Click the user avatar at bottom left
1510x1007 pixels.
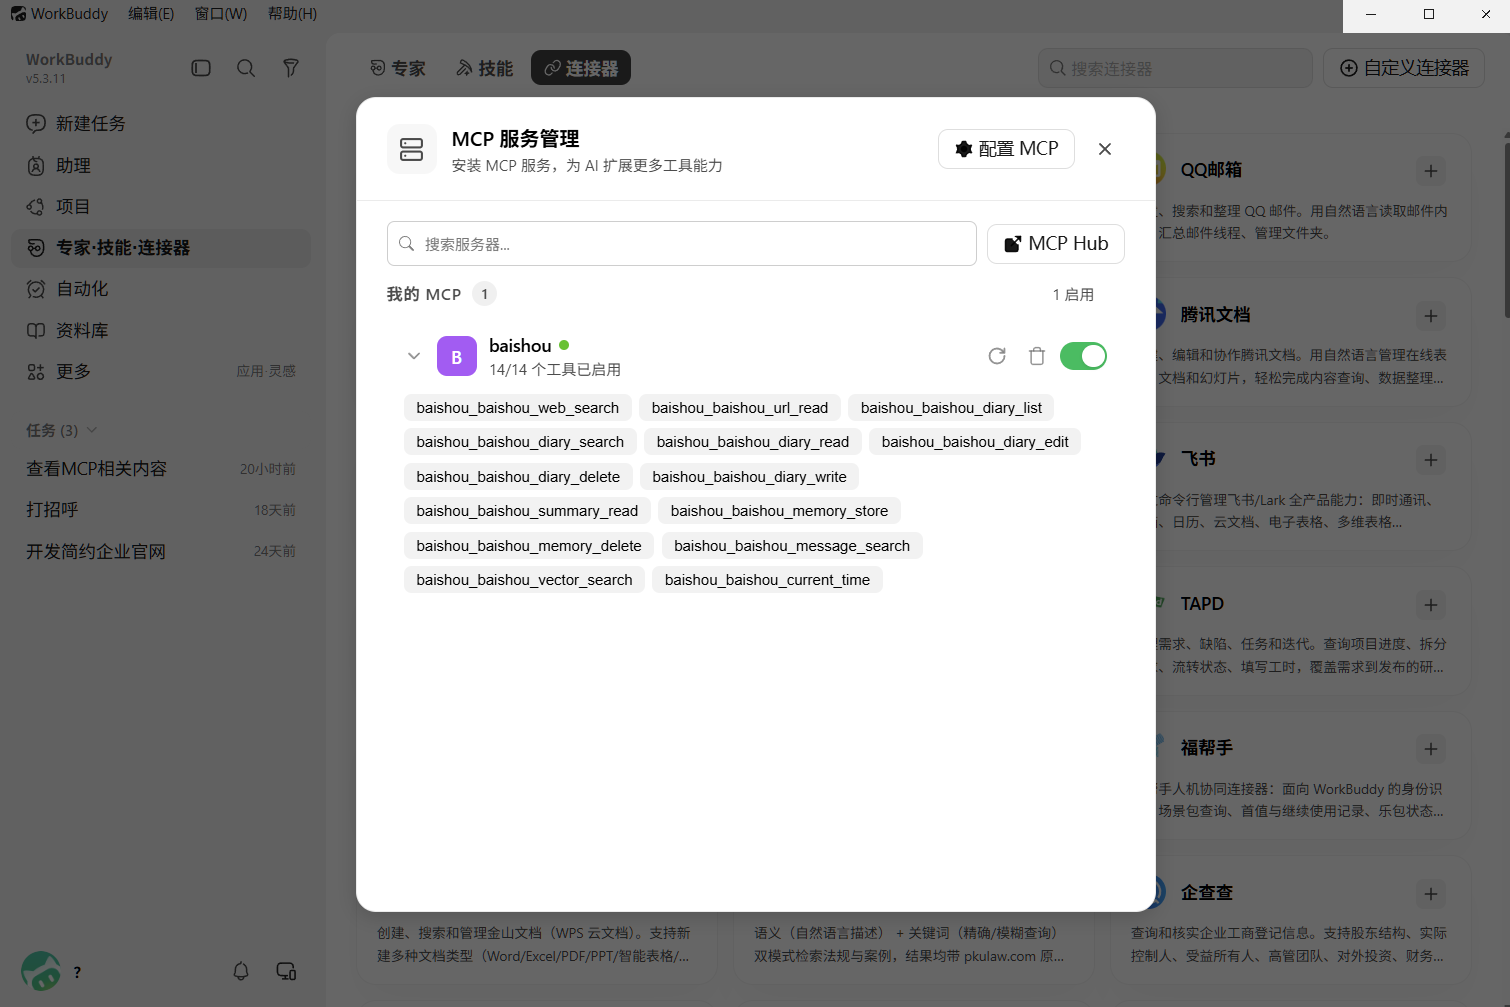coord(41,971)
